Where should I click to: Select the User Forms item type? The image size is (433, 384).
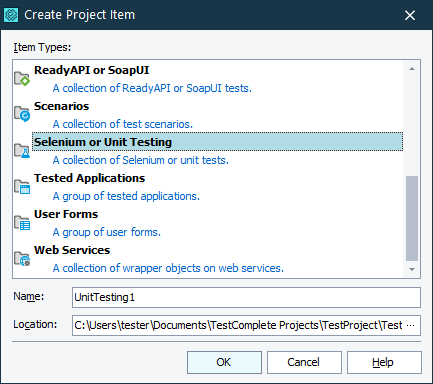coord(66,214)
